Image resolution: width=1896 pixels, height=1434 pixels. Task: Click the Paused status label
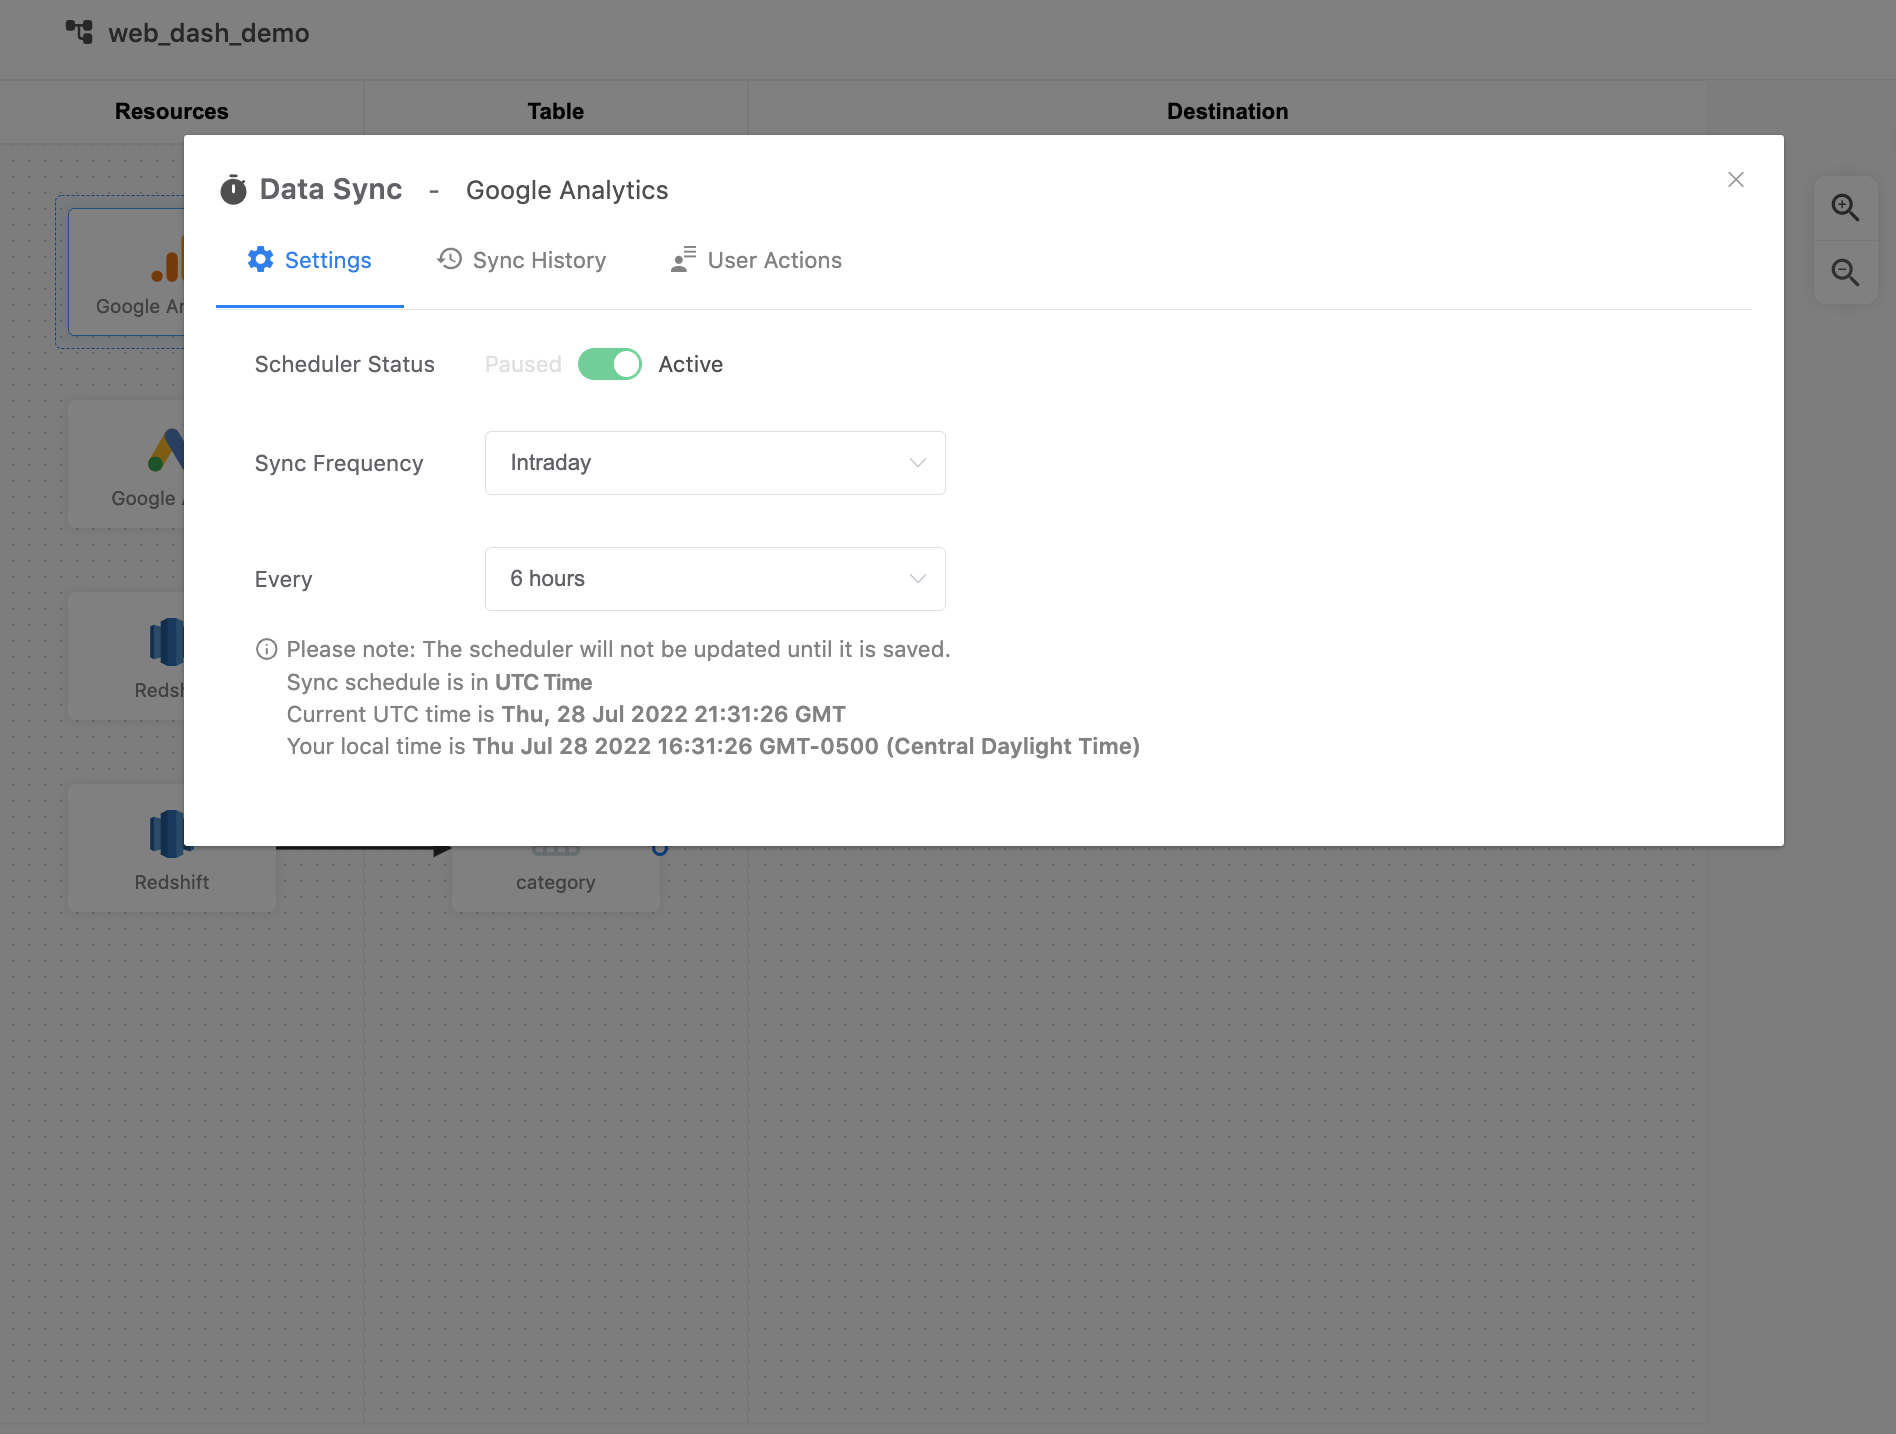pyautogui.click(x=523, y=364)
